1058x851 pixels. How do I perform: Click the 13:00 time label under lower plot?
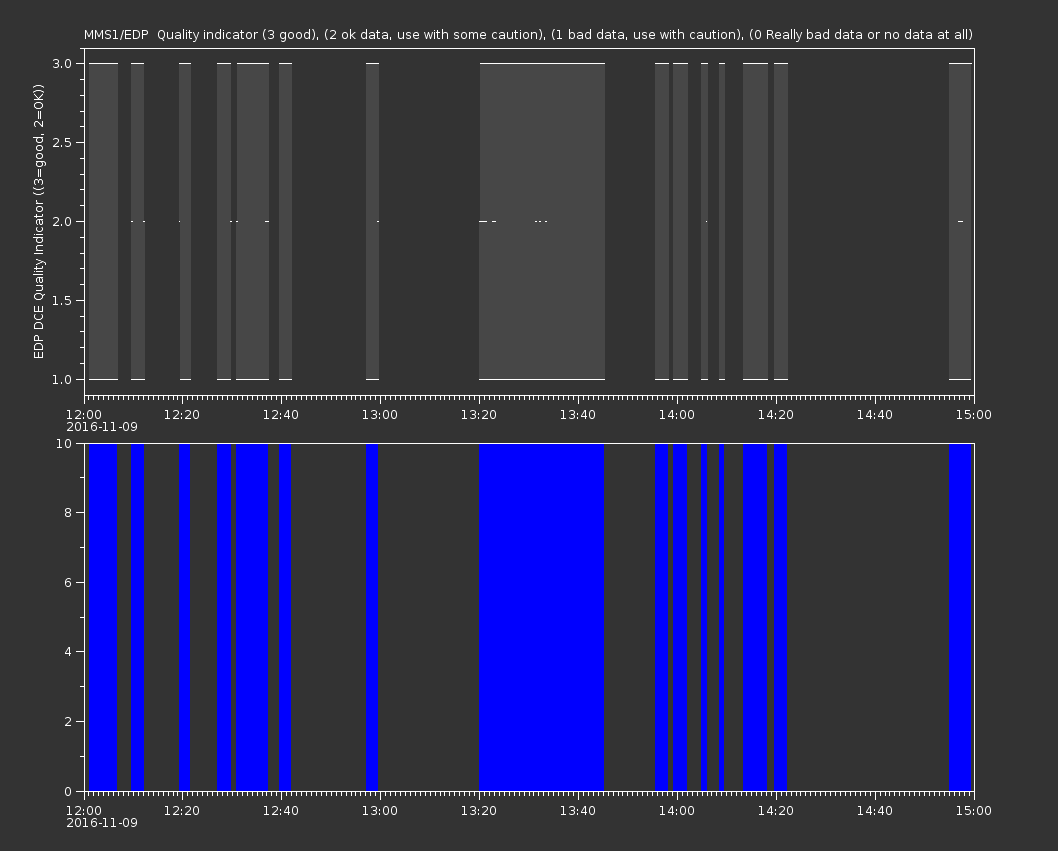pyautogui.click(x=380, y=811)
